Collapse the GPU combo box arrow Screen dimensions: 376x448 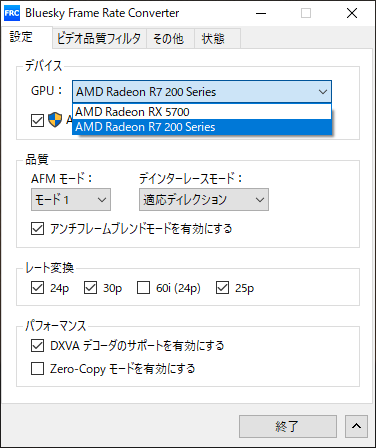click(322, 92)
